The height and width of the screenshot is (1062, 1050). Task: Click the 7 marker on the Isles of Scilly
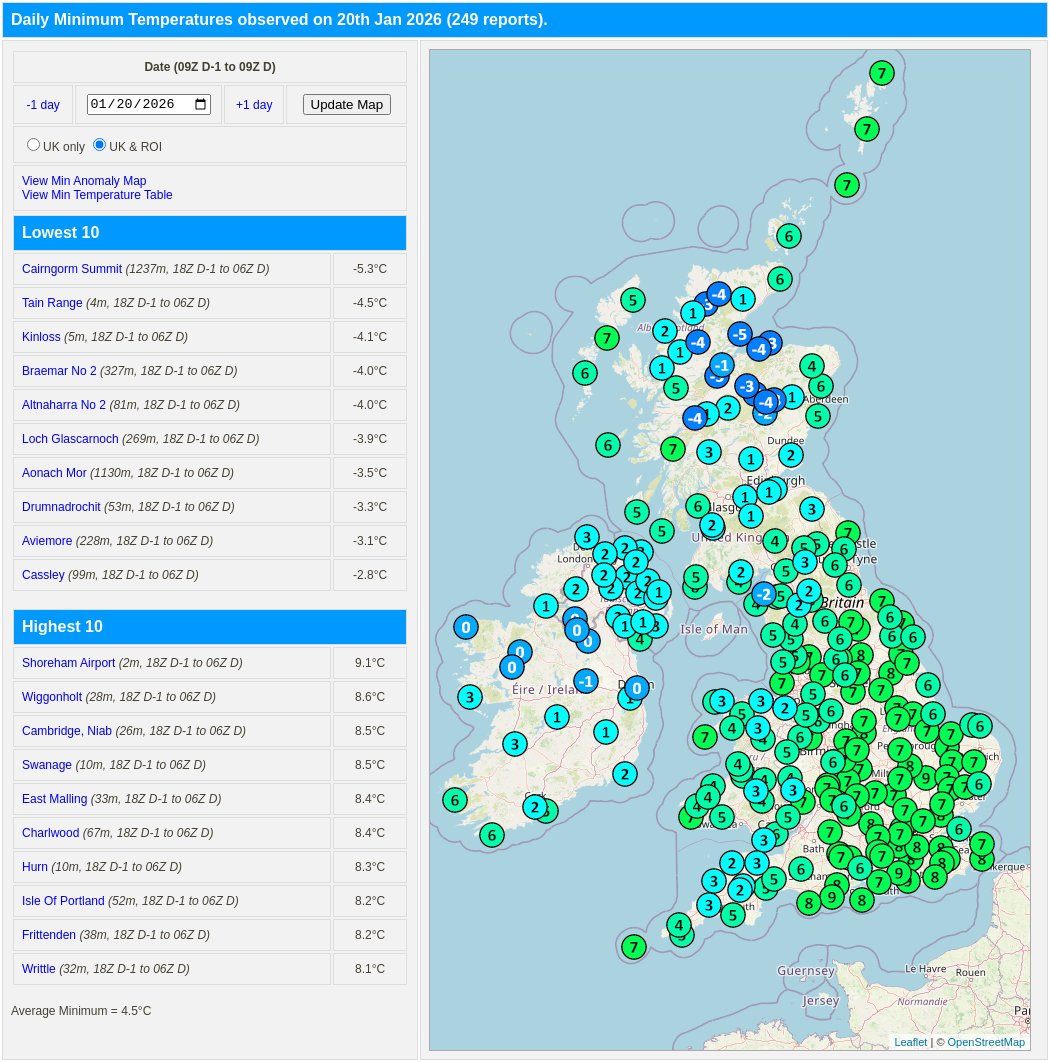coord(634,947)
